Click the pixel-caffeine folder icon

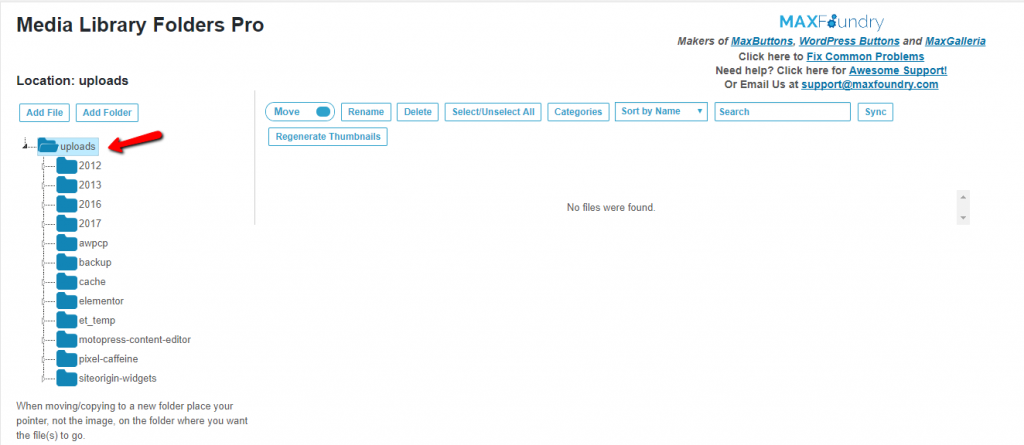tap(67, 359)
